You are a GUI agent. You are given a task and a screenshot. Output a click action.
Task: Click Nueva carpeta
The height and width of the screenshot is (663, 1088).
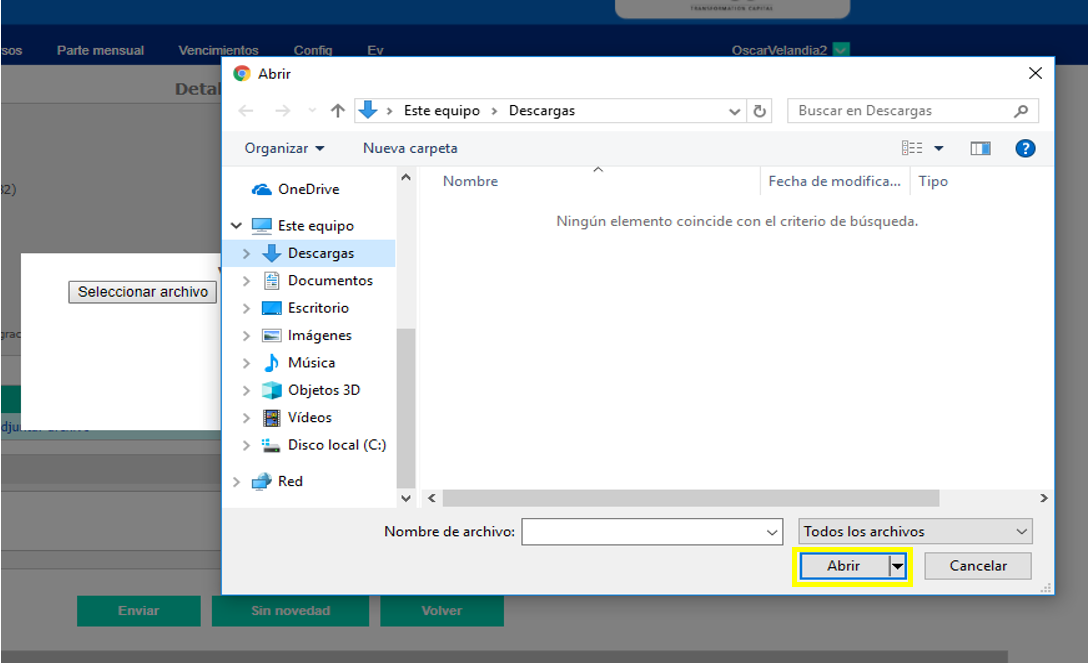410,148
